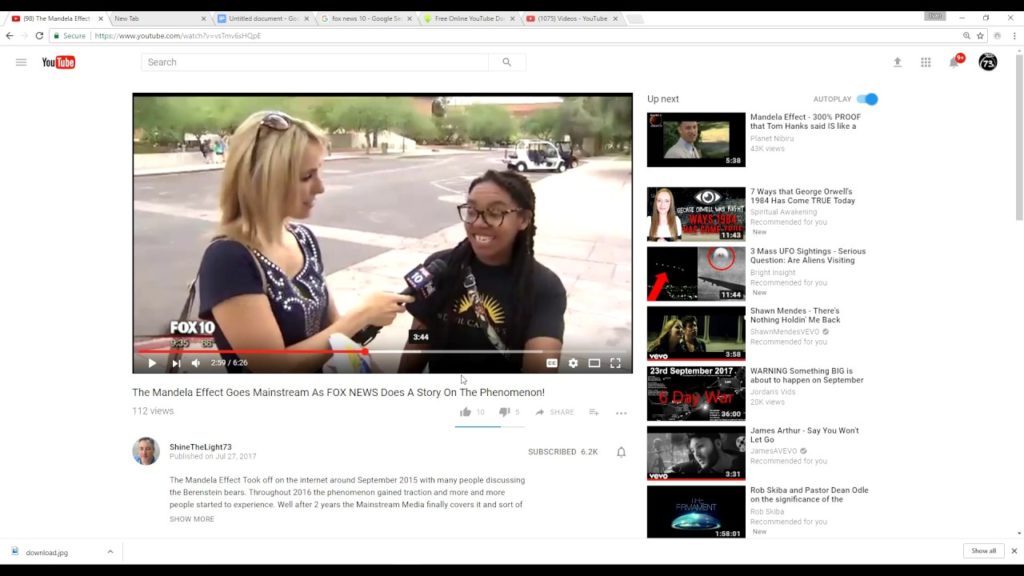Open Chrome zoom icon in address bar
1024x576 pixels.
tap(966, 36)
